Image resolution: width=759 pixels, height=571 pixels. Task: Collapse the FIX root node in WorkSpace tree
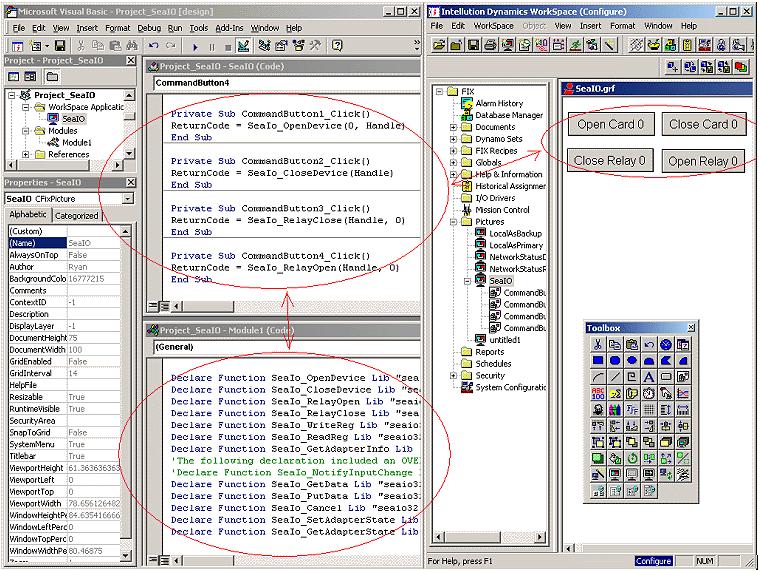point(440,91)
